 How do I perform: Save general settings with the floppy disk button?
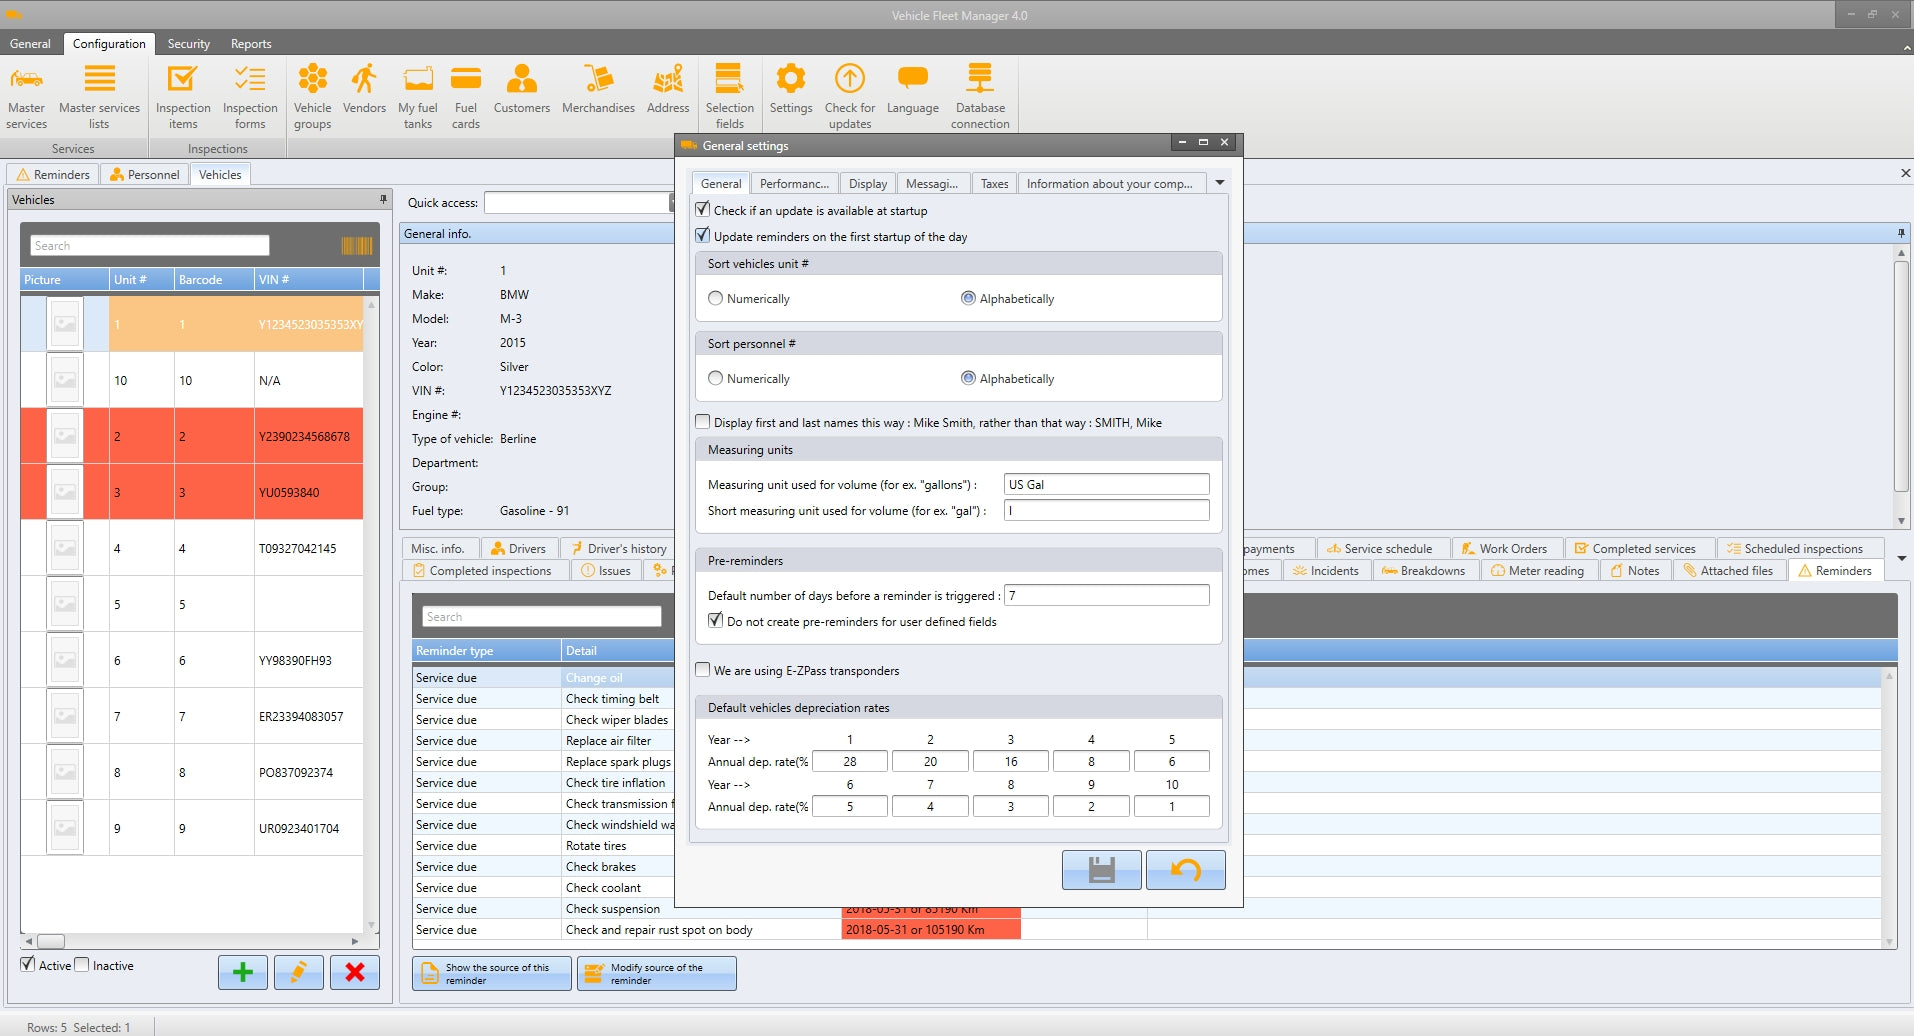click(1101, 870)
